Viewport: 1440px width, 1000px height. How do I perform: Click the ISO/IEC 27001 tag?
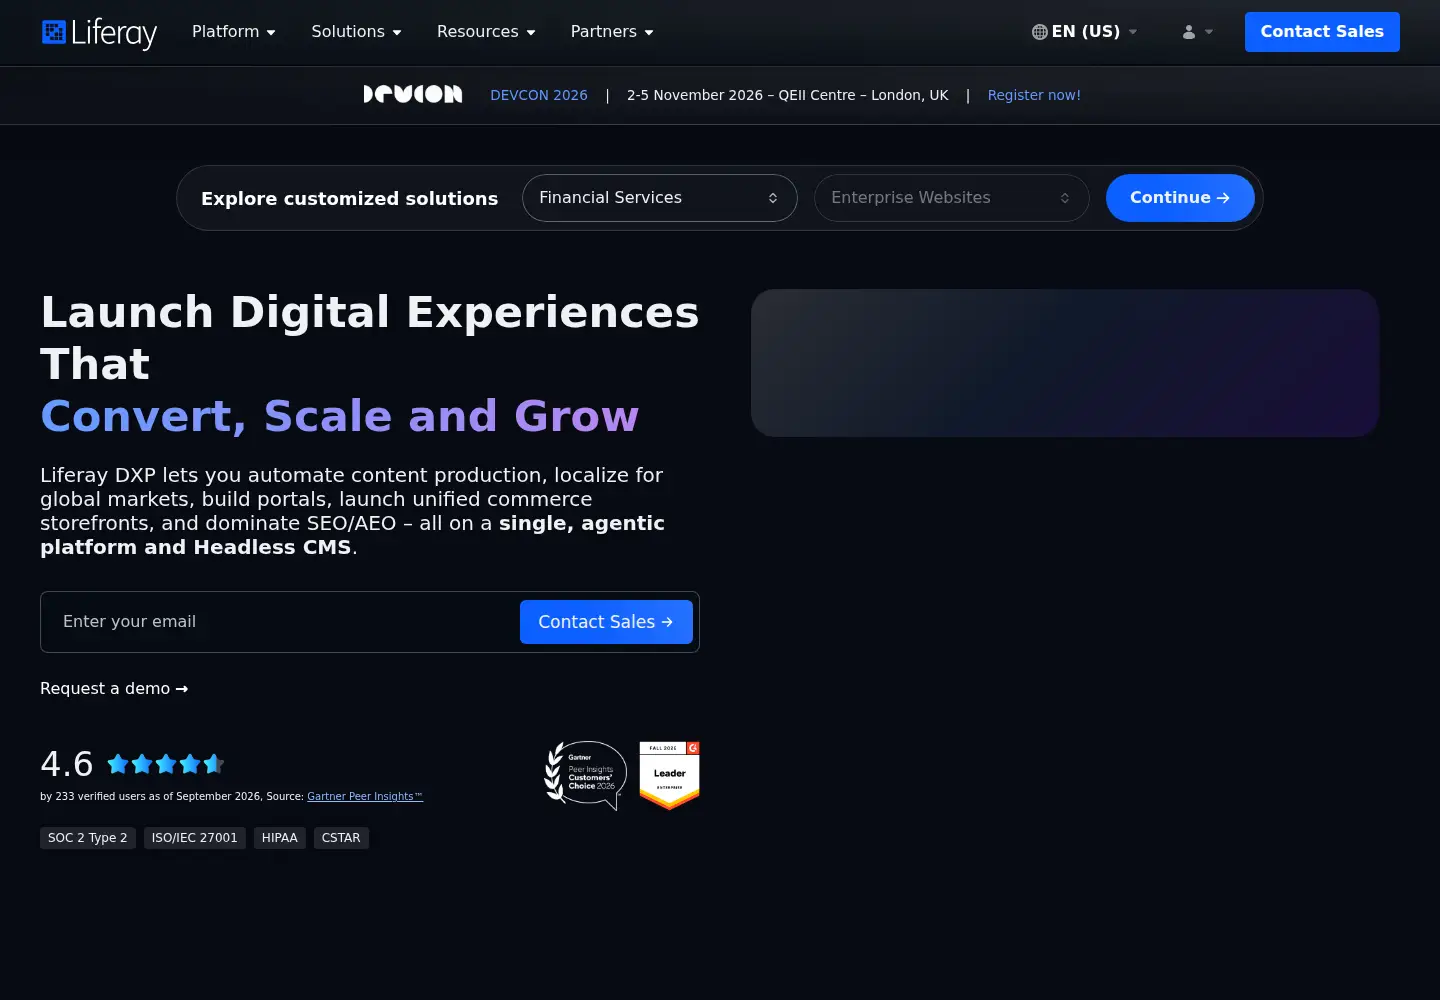[x=195, y=838]
